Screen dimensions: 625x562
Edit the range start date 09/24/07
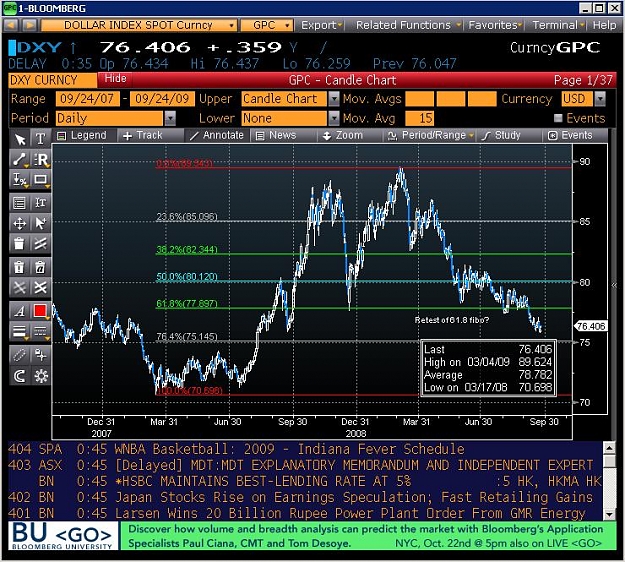click(87, 98)
